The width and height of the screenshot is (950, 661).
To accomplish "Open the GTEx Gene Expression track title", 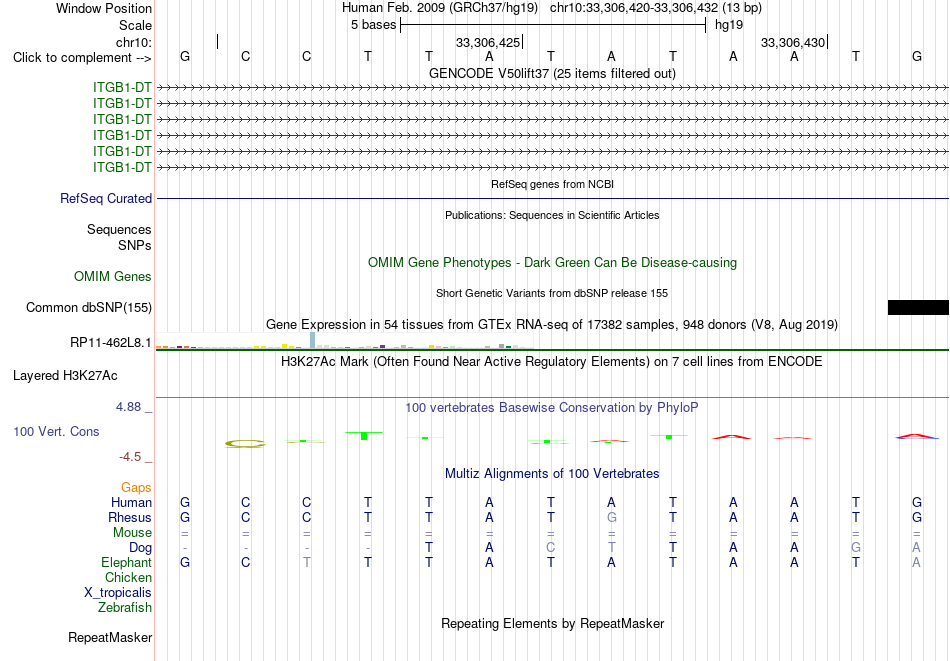I will [x=552, y=325].
